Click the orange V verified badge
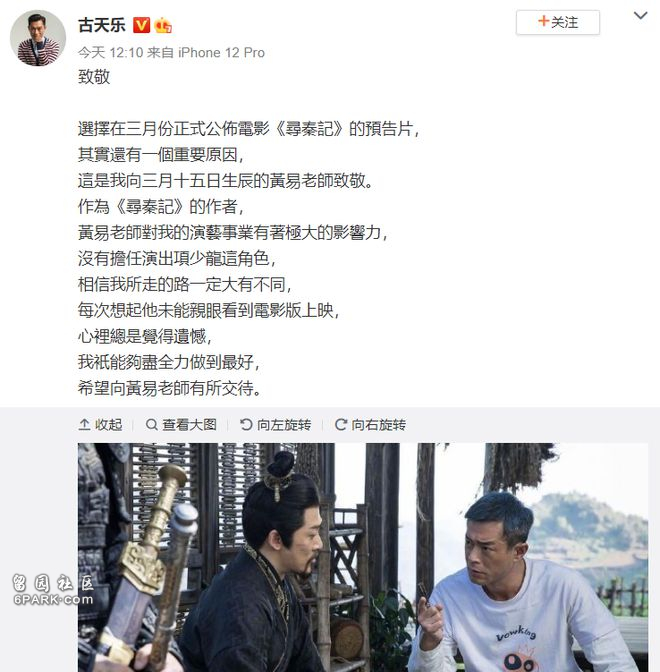The width and height of the screenshot is (660, 672). (x=141, y=25)
